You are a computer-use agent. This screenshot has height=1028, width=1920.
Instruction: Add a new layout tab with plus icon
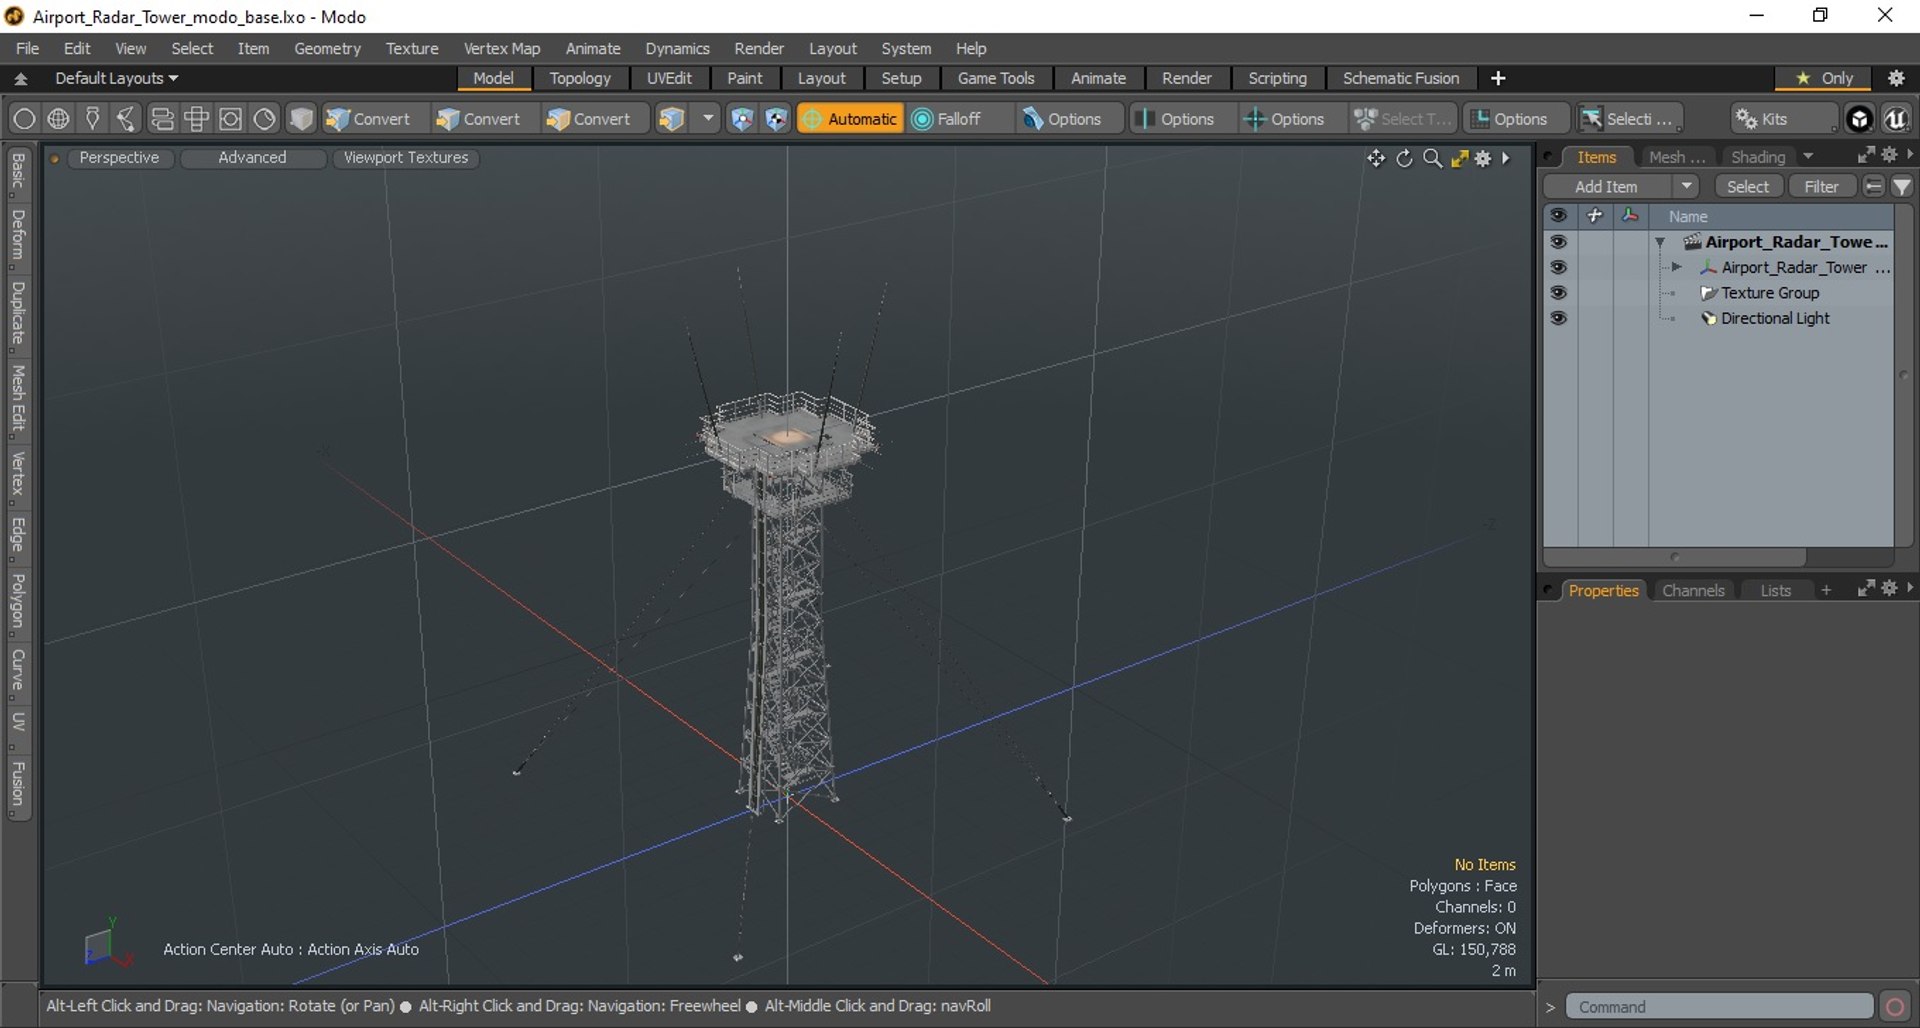[x=1498, y=78]
